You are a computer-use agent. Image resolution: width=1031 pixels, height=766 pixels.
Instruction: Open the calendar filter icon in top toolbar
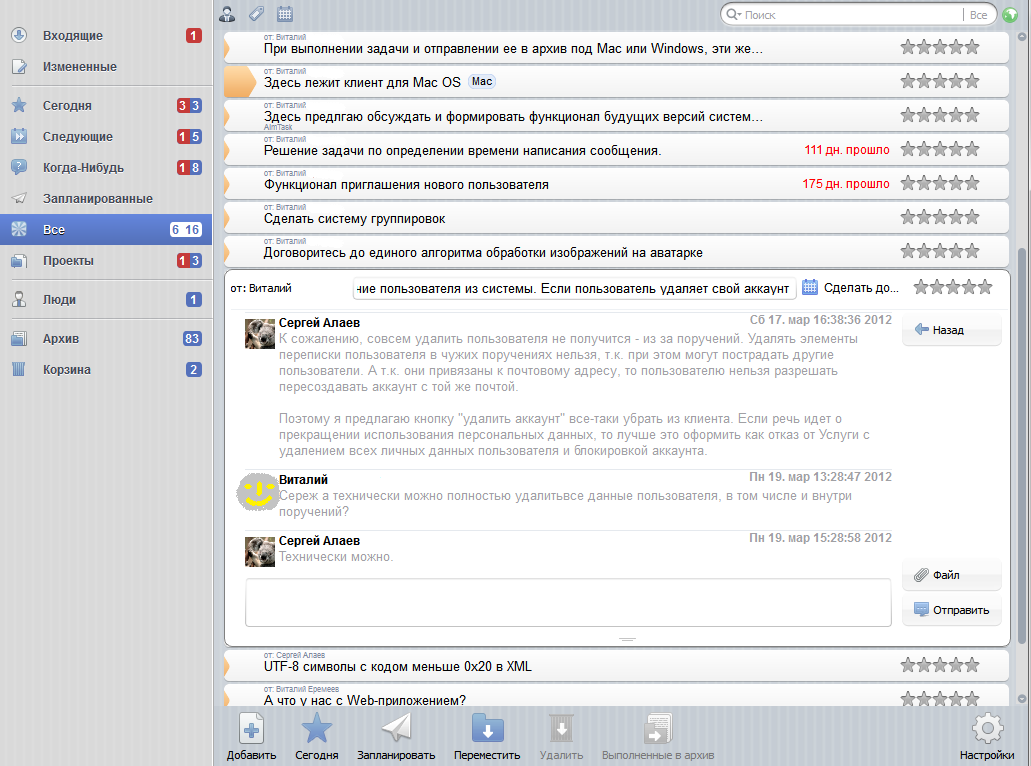285,13
